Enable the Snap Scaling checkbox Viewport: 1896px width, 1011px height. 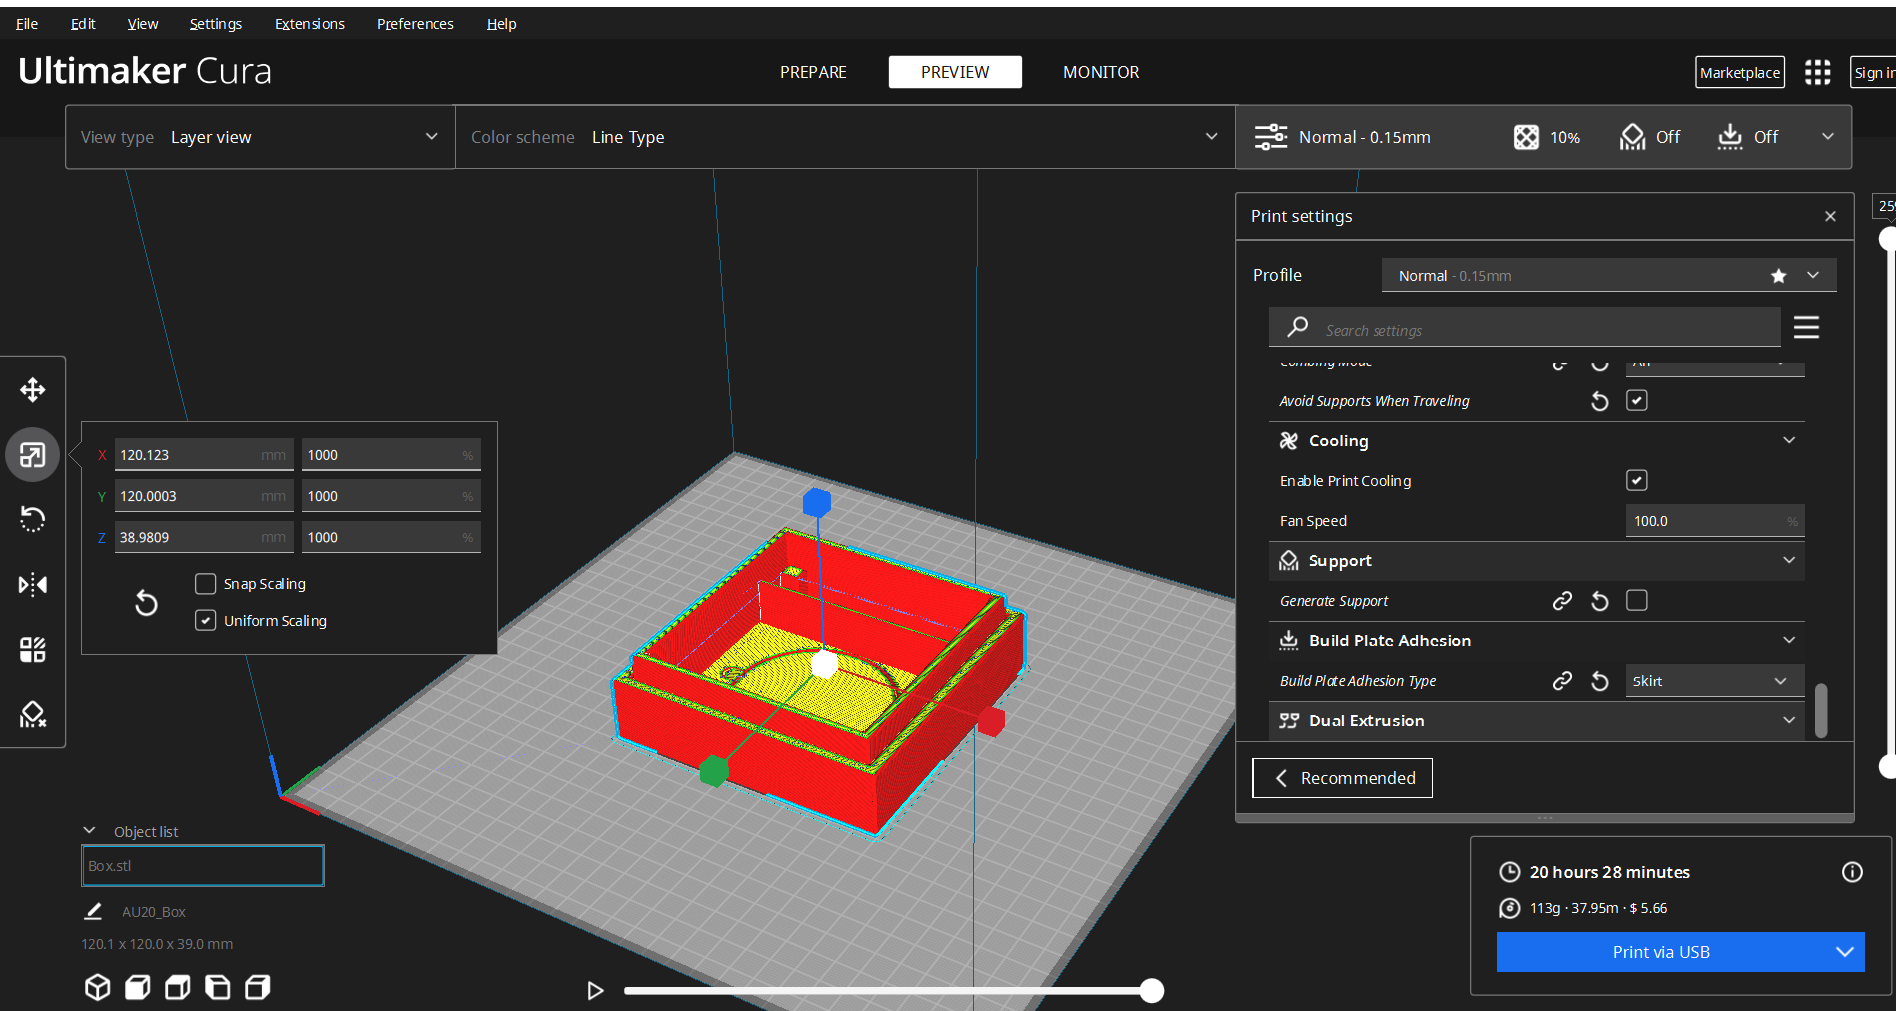[x=205, y=583]
